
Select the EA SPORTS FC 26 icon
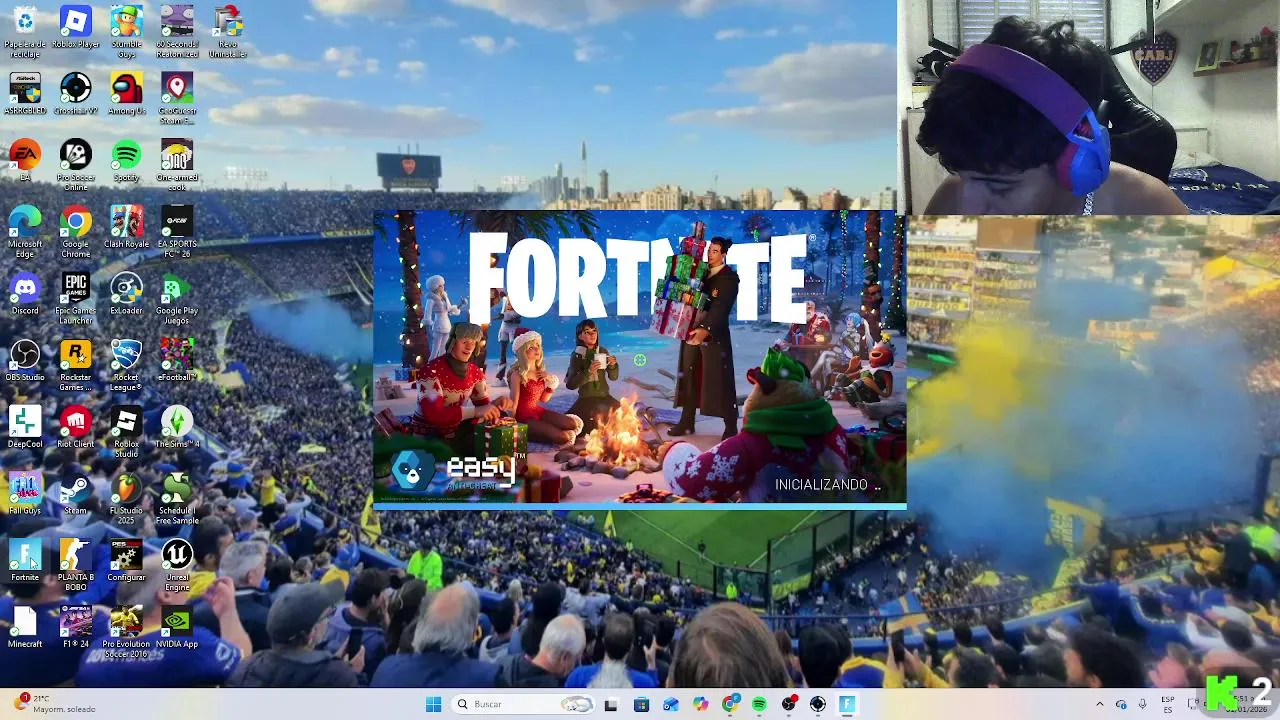tap(177, 232)
